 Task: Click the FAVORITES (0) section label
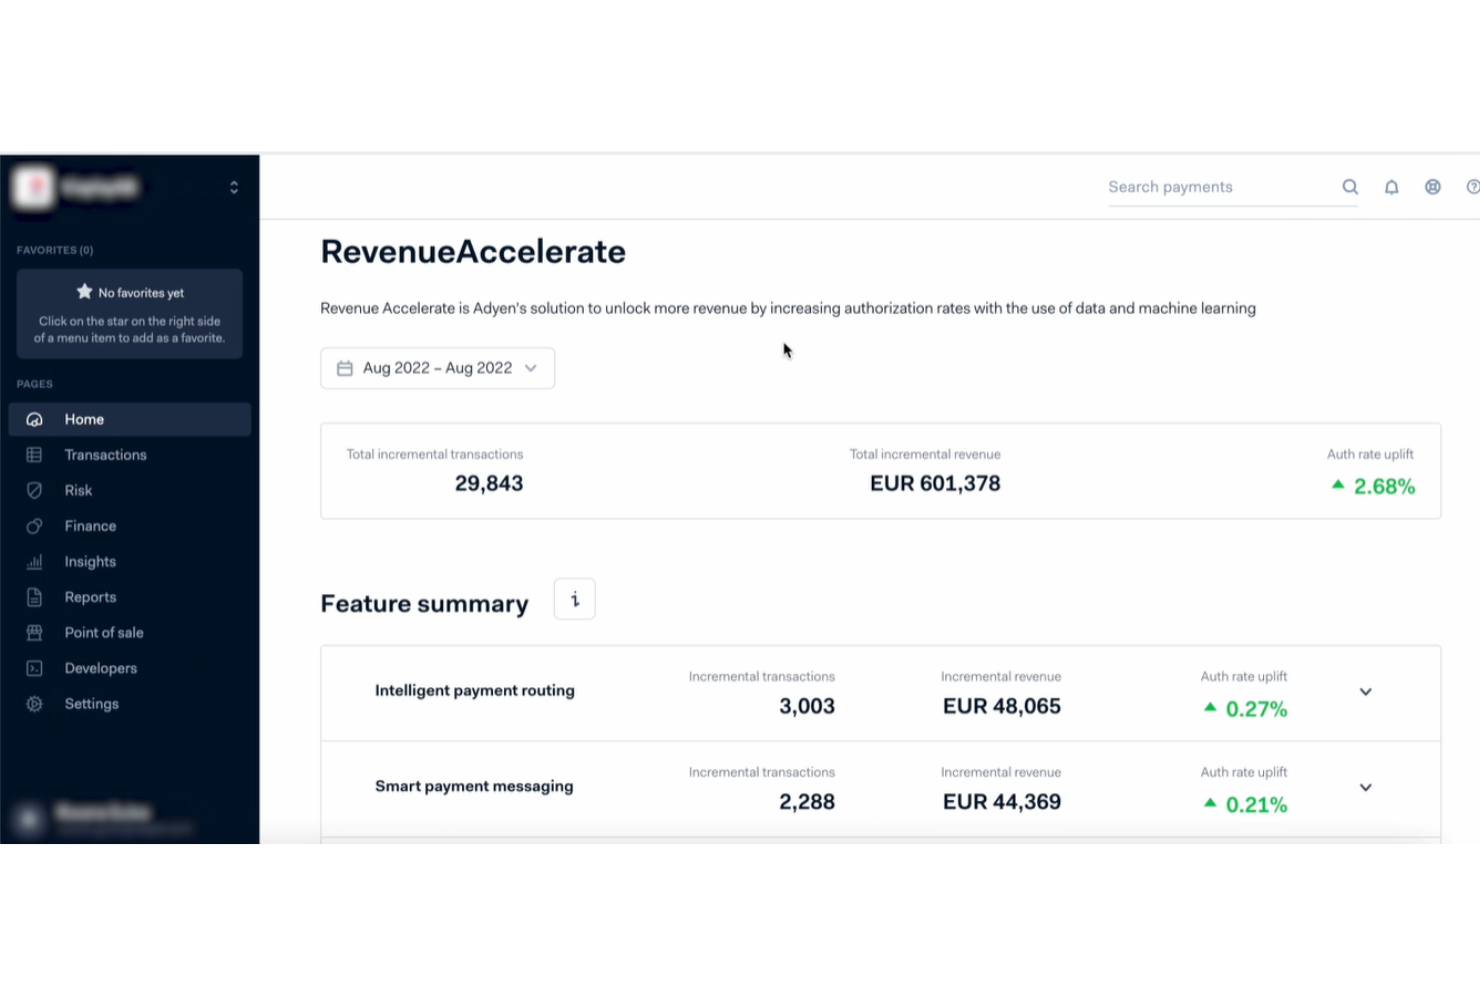55,250
